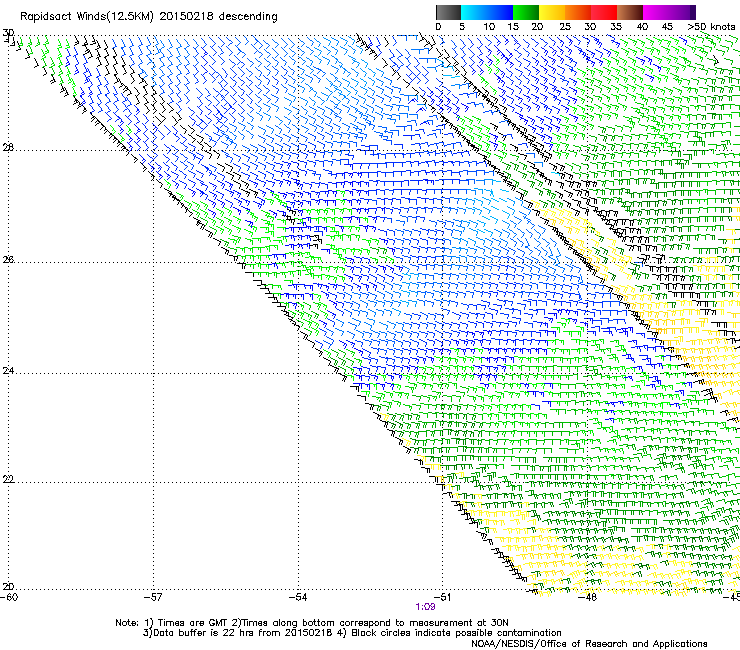The height and width of the screenshot is (650, 740).
Task: Click the longitude axis label '-51'
Action: pos(443,597)
